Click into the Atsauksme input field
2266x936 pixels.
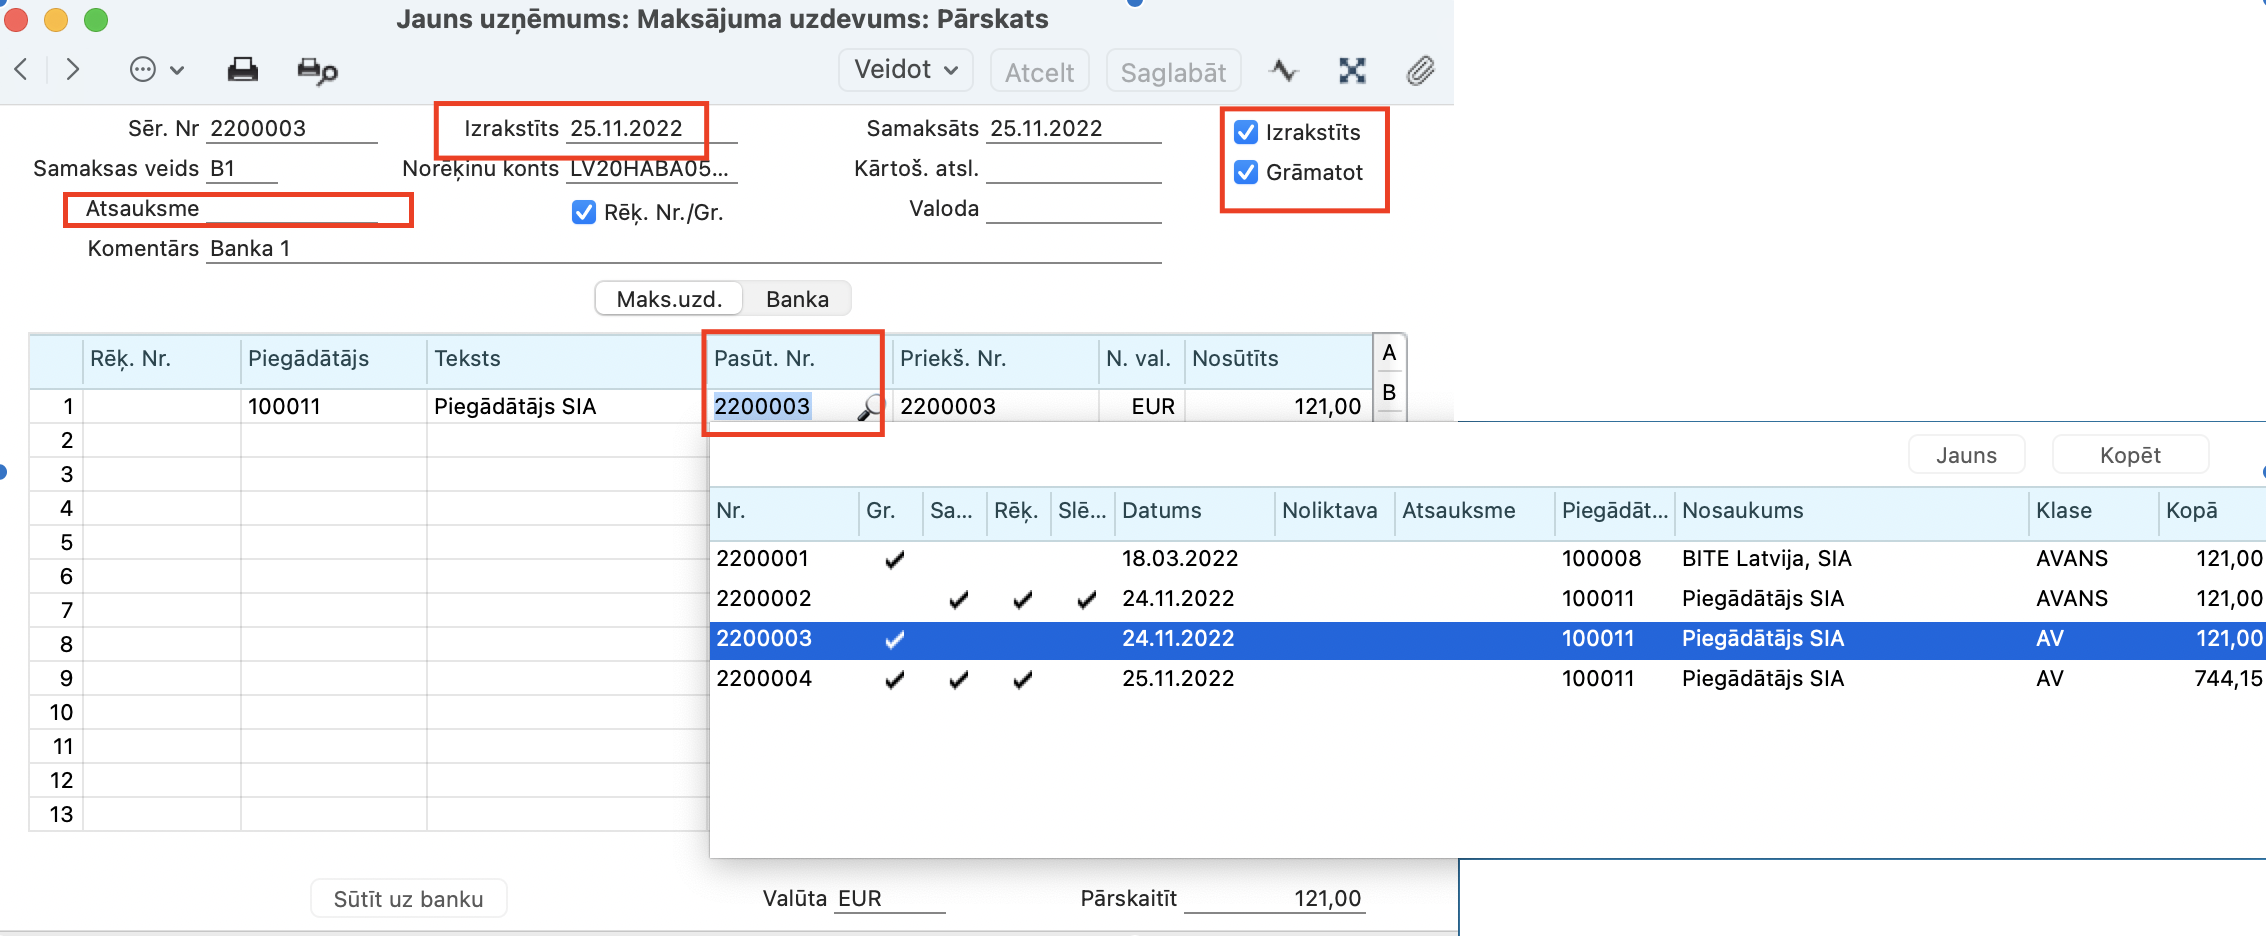tap(292, 209)
